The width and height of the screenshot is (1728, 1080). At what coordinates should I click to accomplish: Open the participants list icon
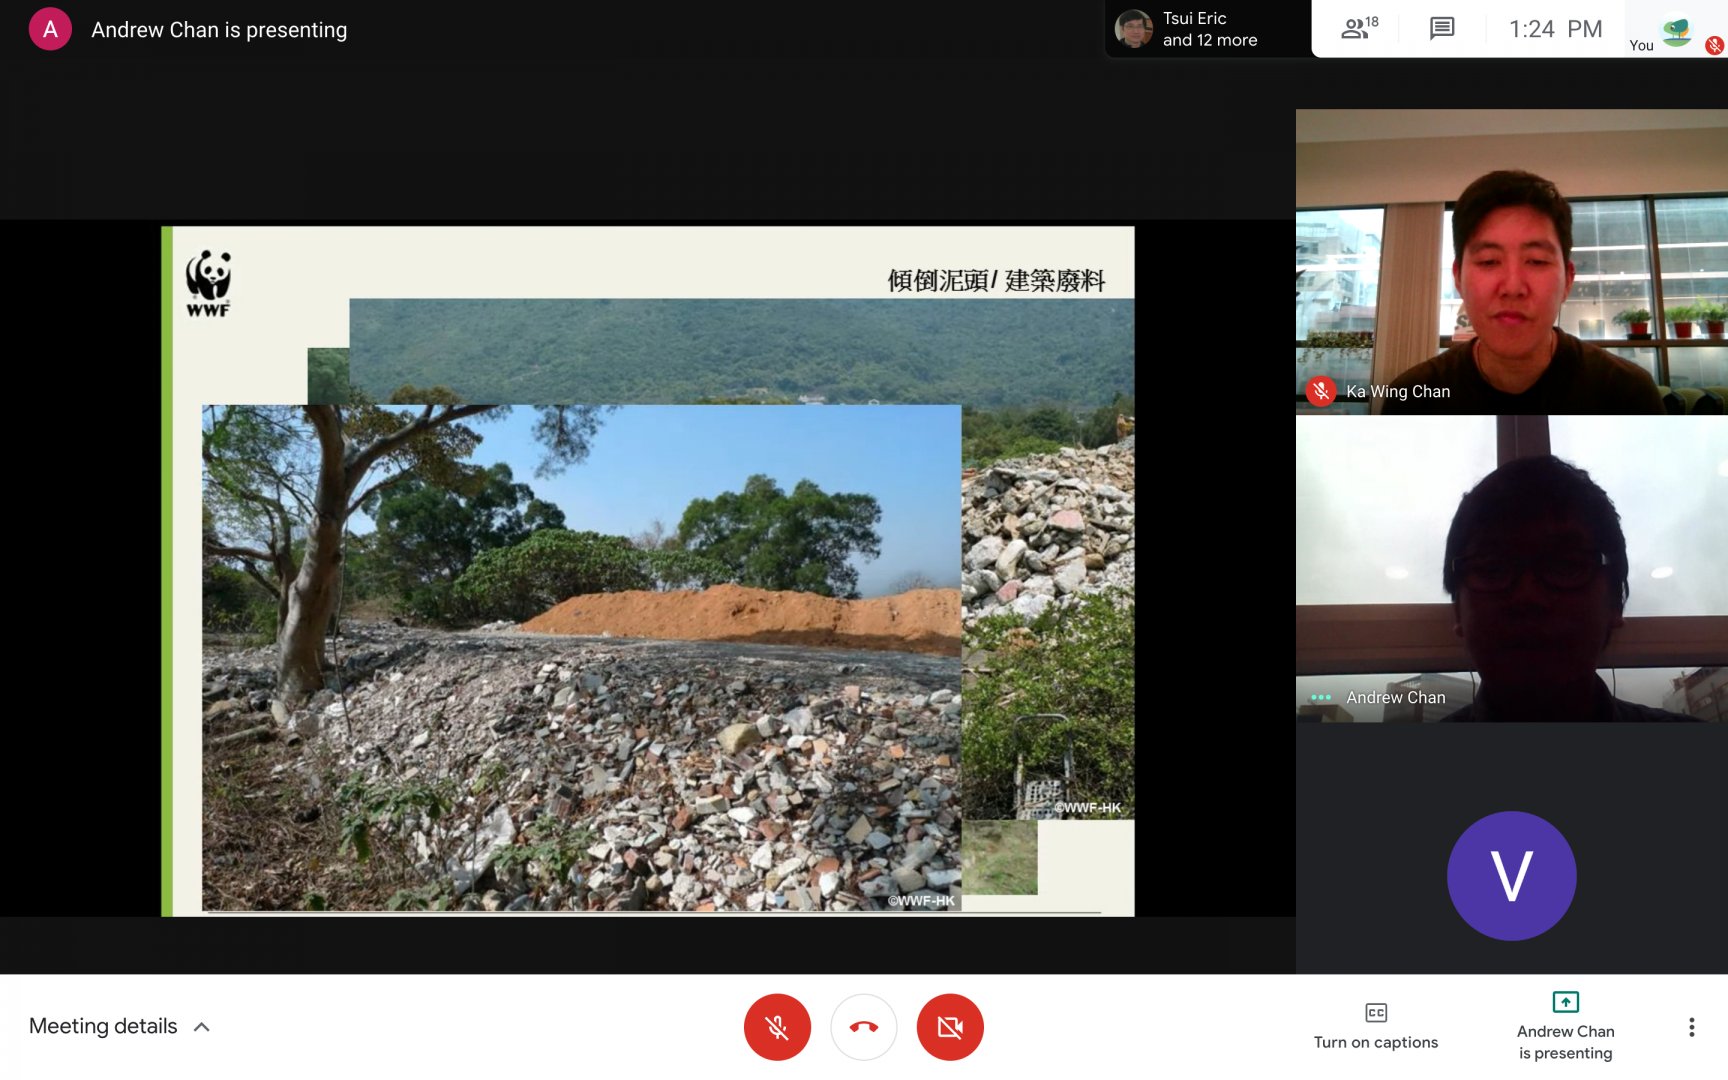[1358, 29]
